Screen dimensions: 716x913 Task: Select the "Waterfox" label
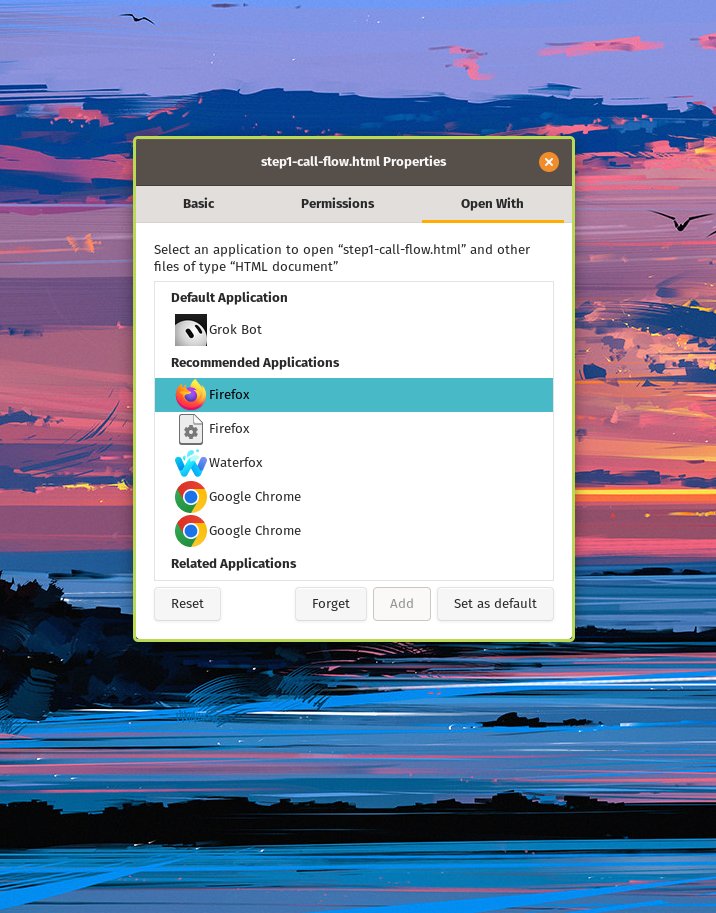236,463
